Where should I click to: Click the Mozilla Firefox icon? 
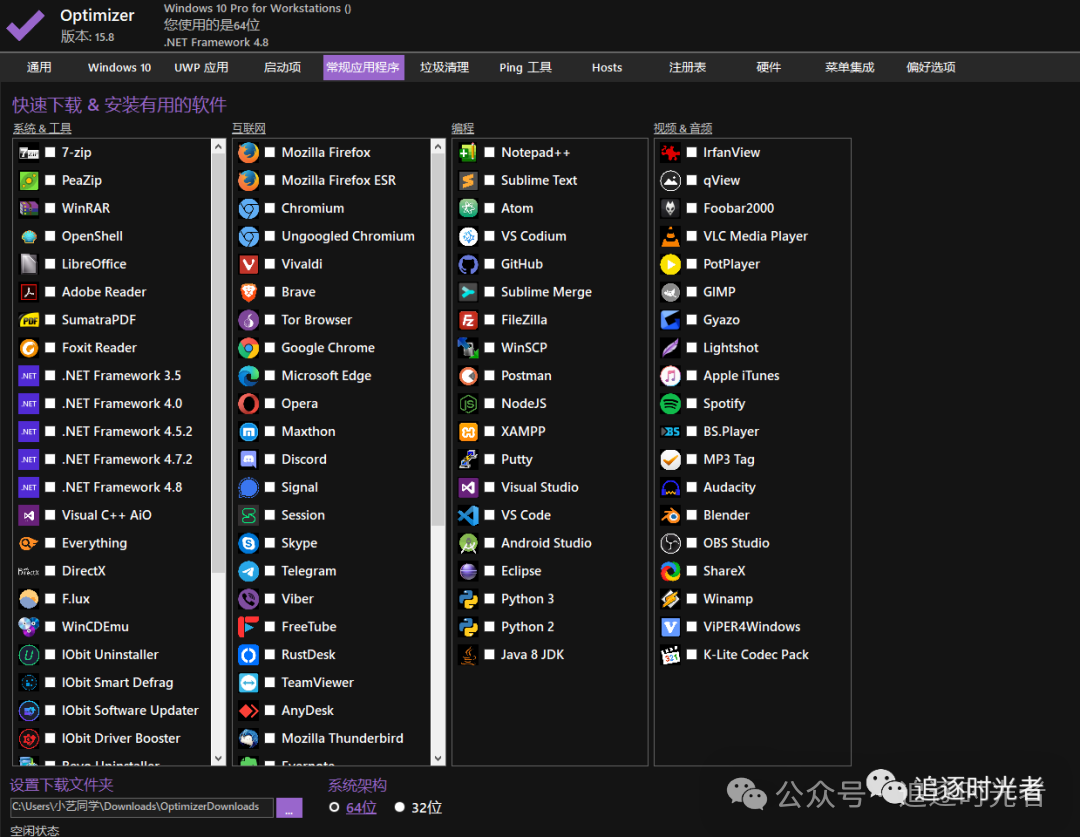pyautogui.click(x=249, y=152)
